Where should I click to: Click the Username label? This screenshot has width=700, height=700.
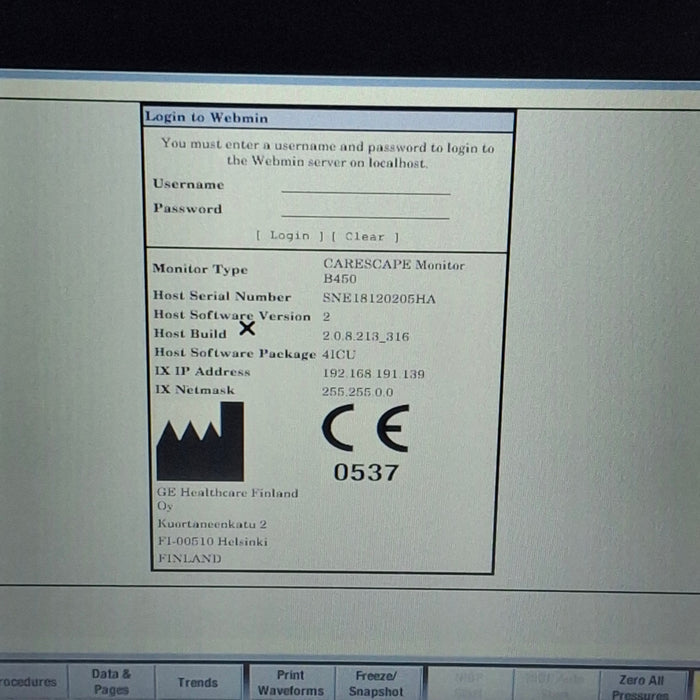[188, 184]
